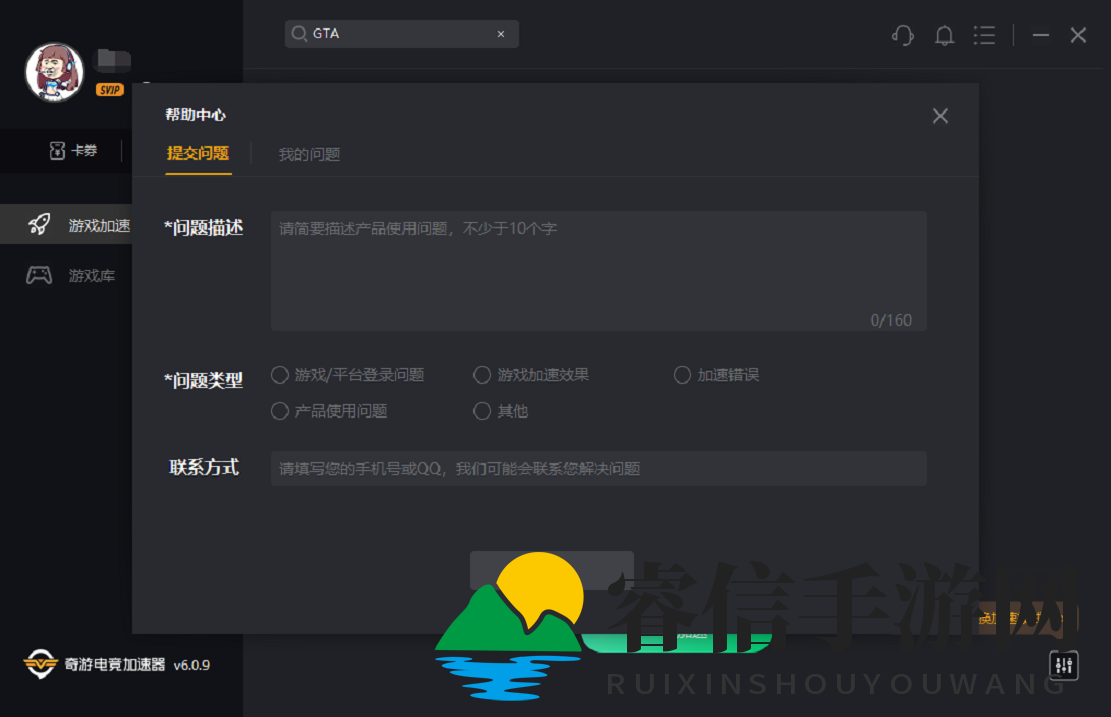Open the notifications bell icon
The image size is (1111, 717).
click(x=943, y=35)
